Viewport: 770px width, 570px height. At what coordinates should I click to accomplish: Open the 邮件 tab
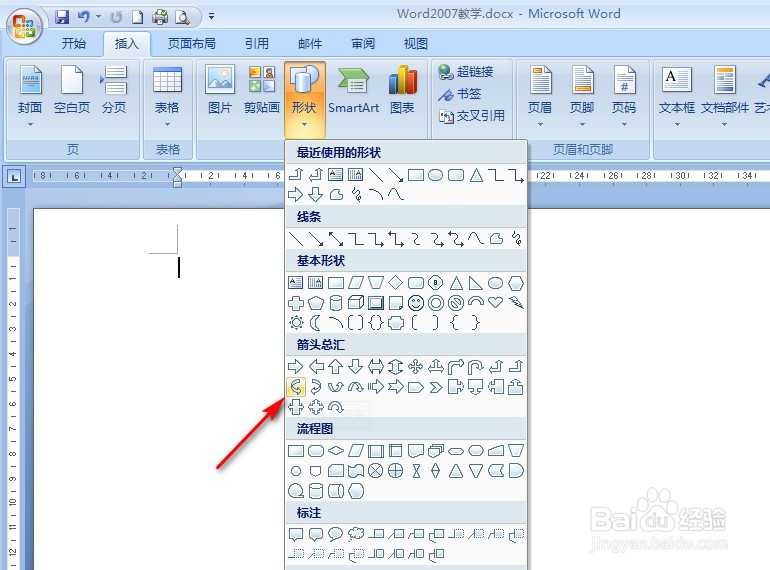click(310, 44)
